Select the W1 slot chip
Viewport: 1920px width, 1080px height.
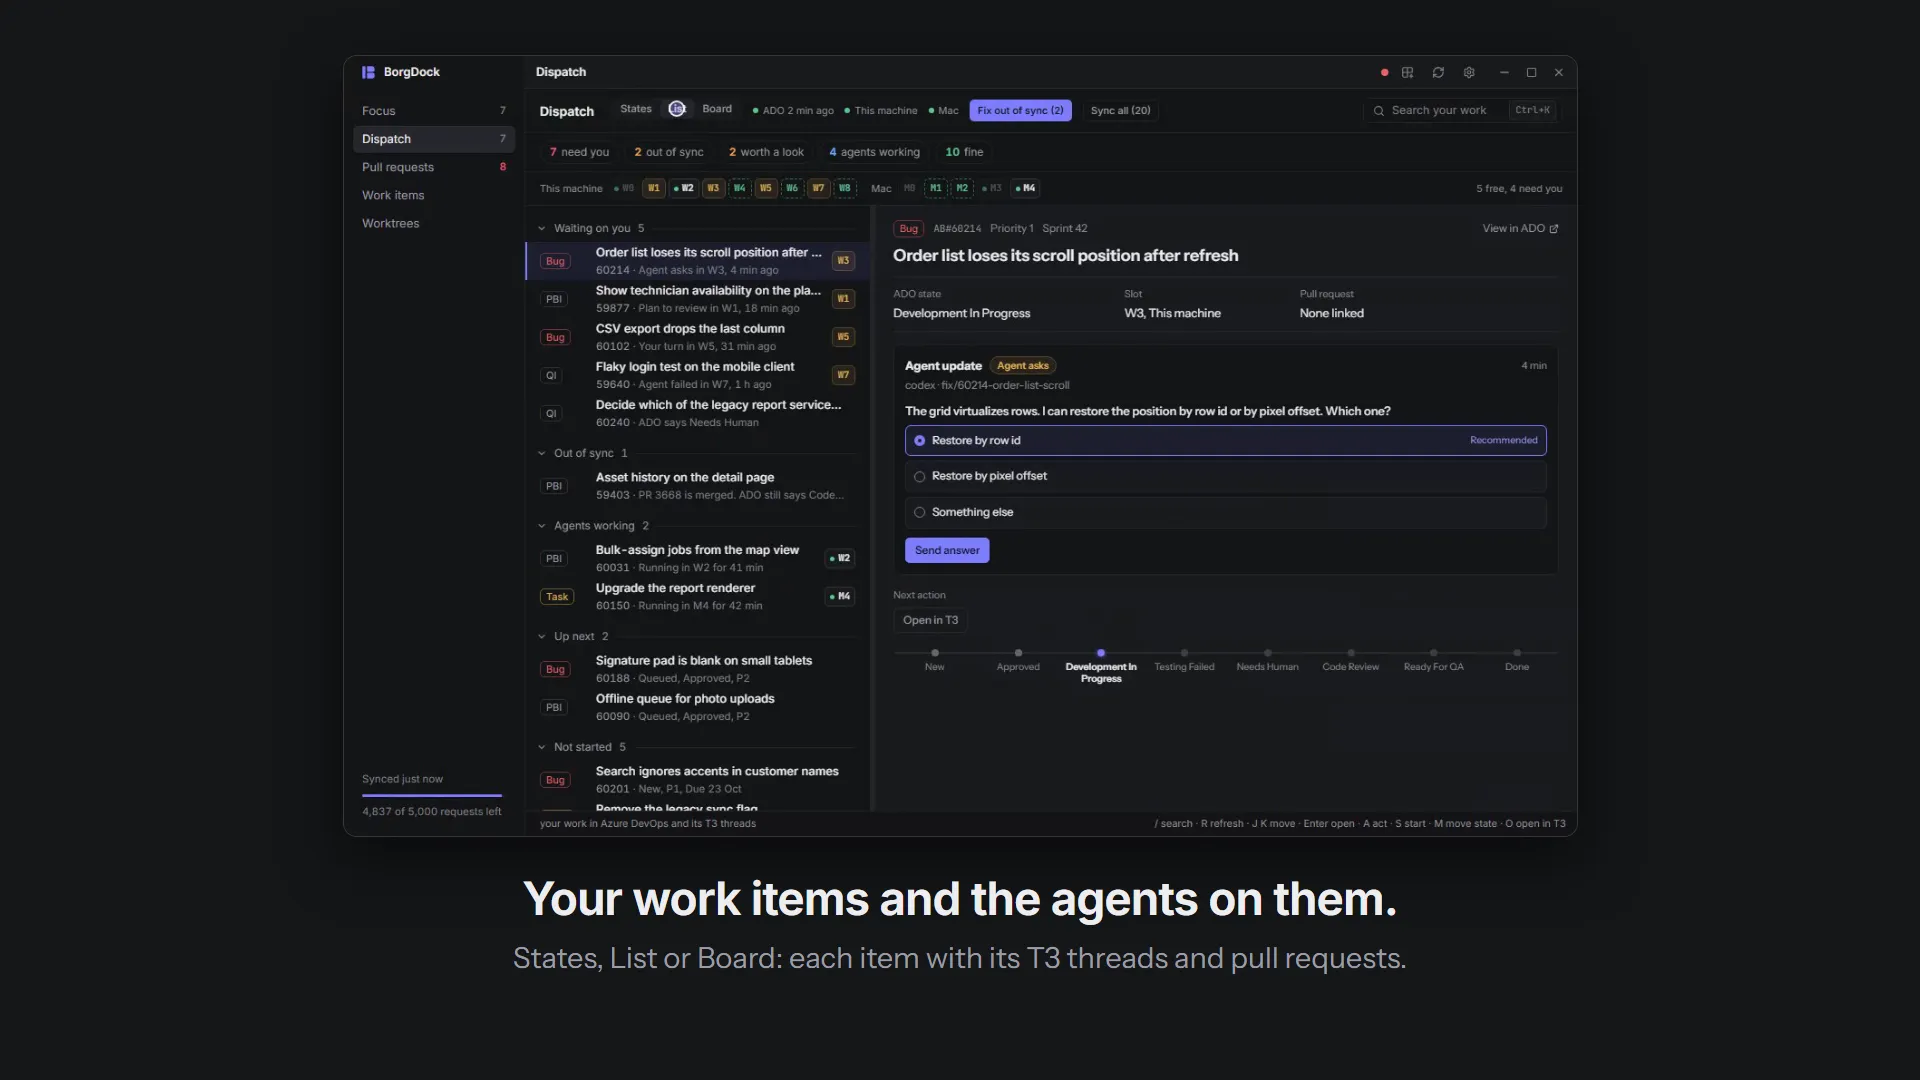pyautogui.click(x=653, y=188)
